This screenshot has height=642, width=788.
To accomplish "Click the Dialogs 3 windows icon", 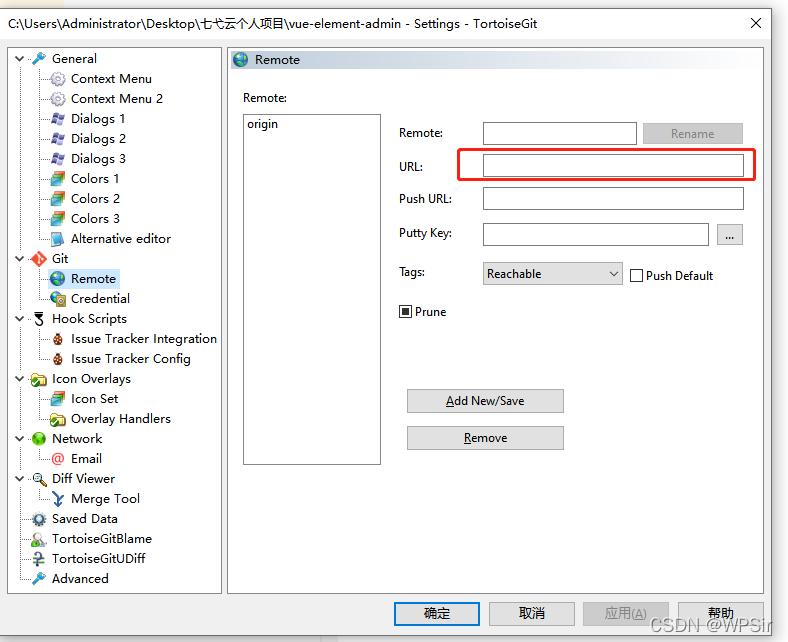I will pyautogui.click(x=58, y=159).
